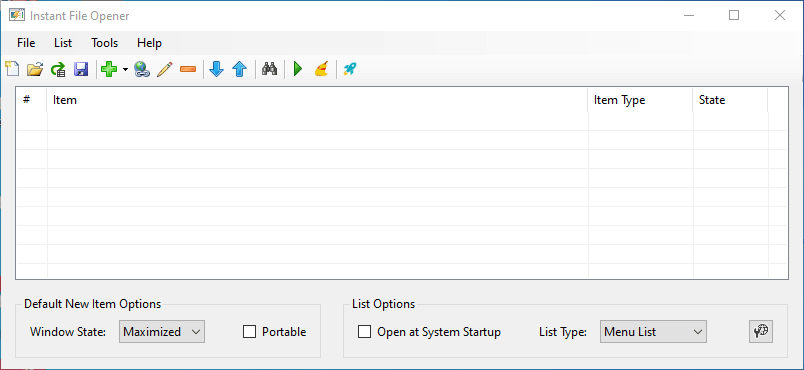Create a new list with the blank page icon
This screenshot has height=370, width=804.
point(12,69)
